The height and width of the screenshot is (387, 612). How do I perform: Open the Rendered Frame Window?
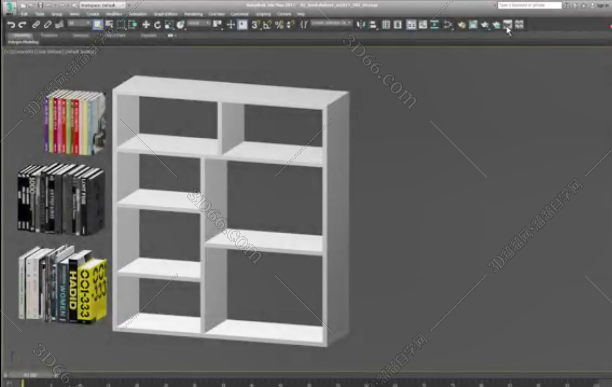[x=473, y=25]
